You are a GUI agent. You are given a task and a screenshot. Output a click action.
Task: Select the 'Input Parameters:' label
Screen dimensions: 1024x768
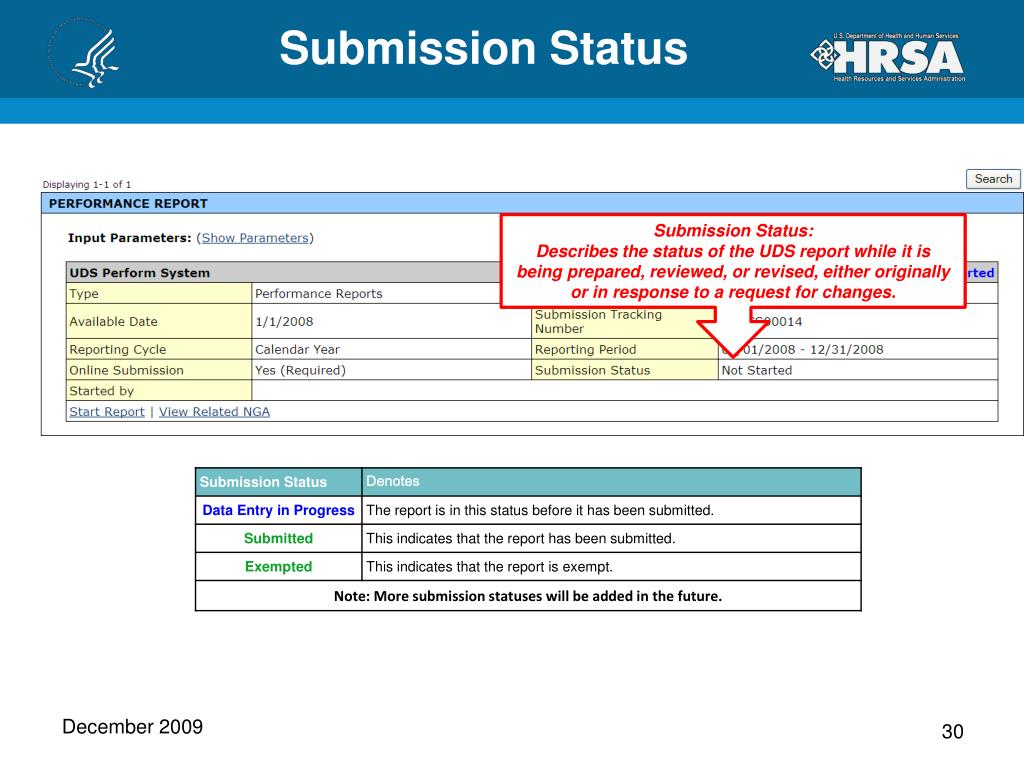click(x=129, y=238)
